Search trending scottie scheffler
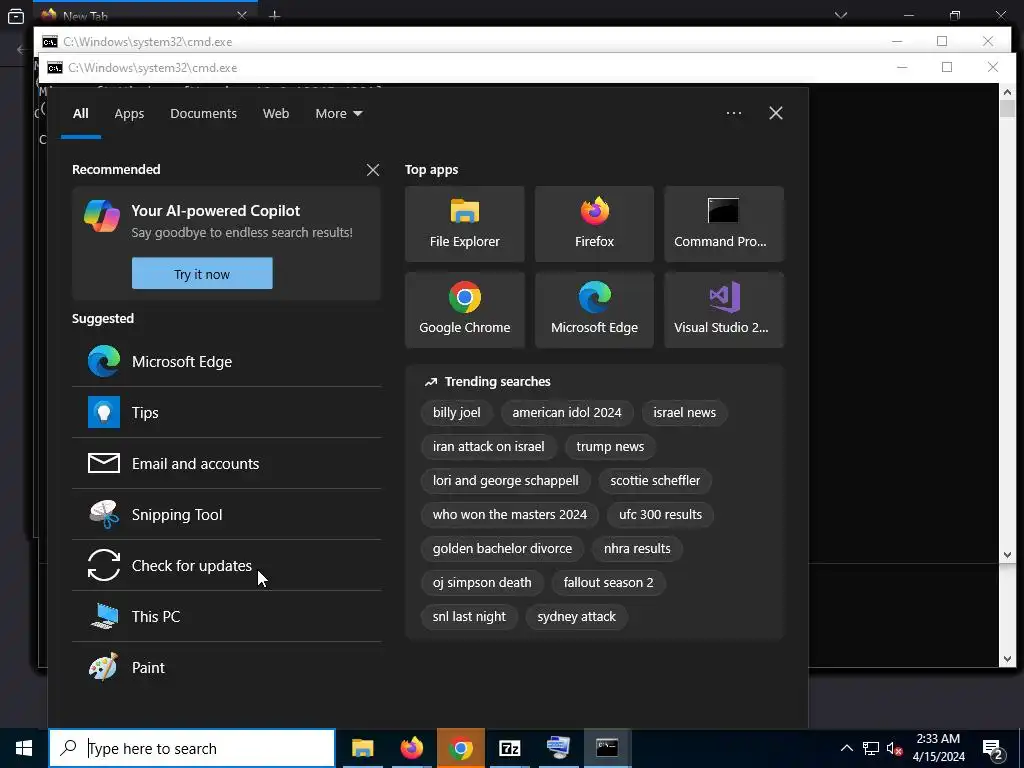The width and height of the screenshot is (1024, 768). [x=655, y=481]
